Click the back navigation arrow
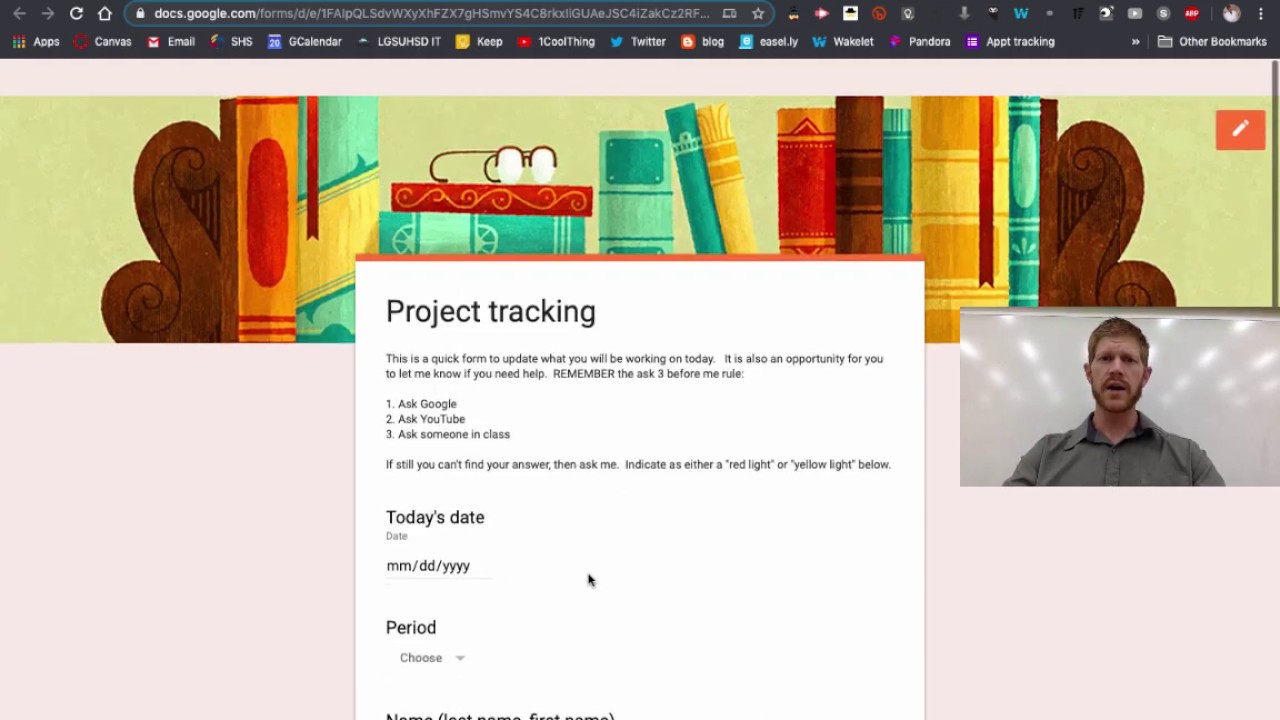Viewport: 1280px width, 720px height. [x=19, y=13]
